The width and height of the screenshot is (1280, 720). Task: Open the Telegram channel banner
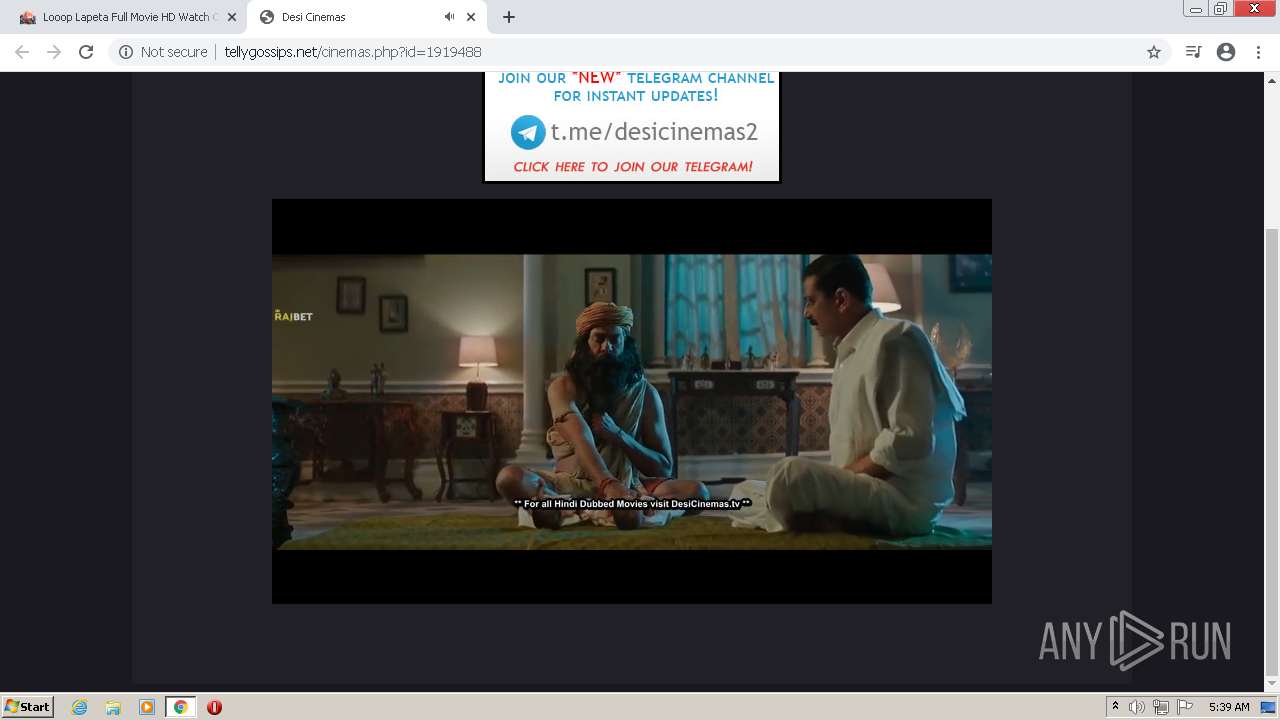[632, 126]
